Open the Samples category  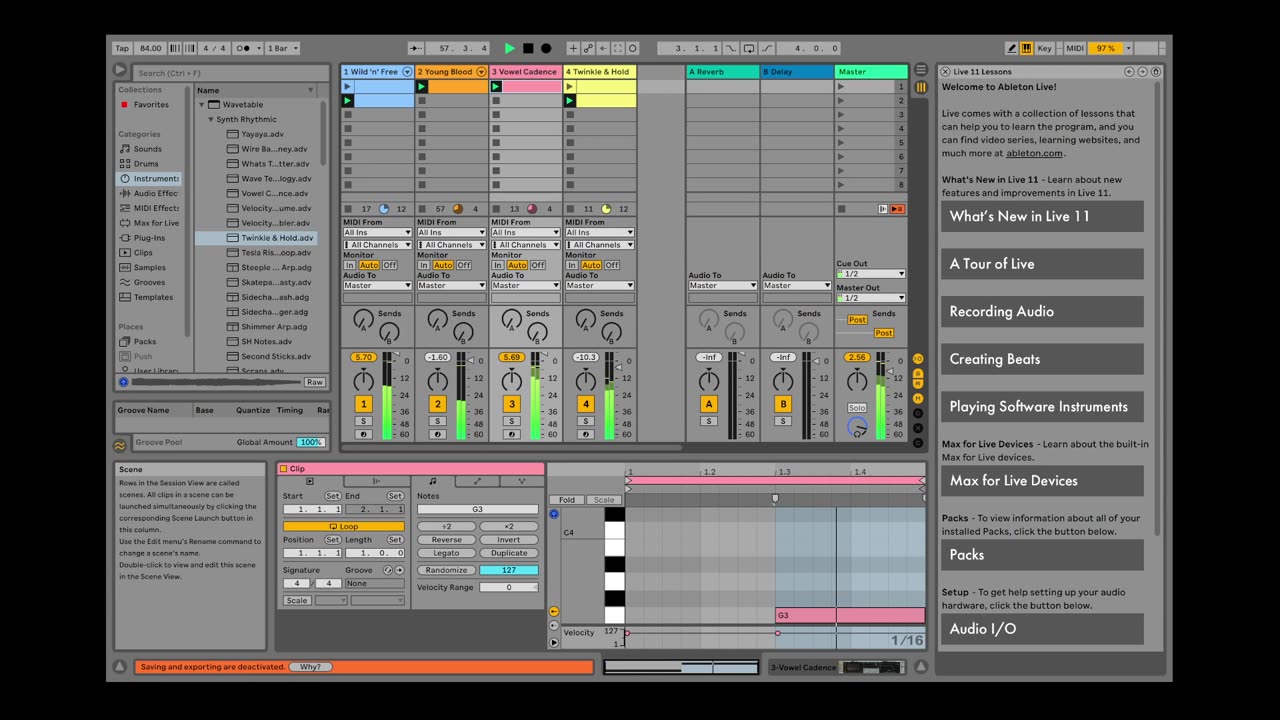pos(149,267)
